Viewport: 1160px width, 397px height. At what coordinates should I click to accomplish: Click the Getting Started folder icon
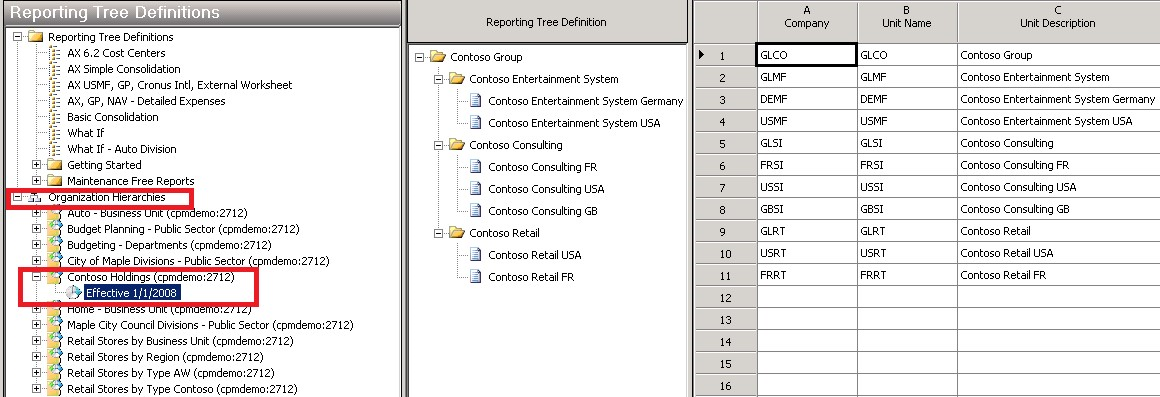(x=55, y=165)
